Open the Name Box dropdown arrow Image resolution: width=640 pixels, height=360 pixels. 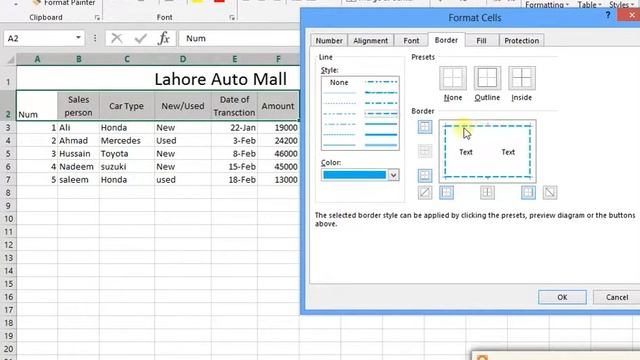(78, 38)
